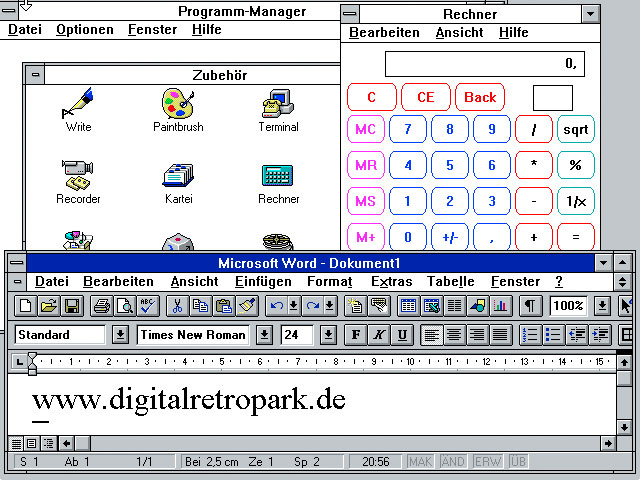Create a new document in Word toolbar
Viewport: 640px width, 480px height.
point(26,306)
